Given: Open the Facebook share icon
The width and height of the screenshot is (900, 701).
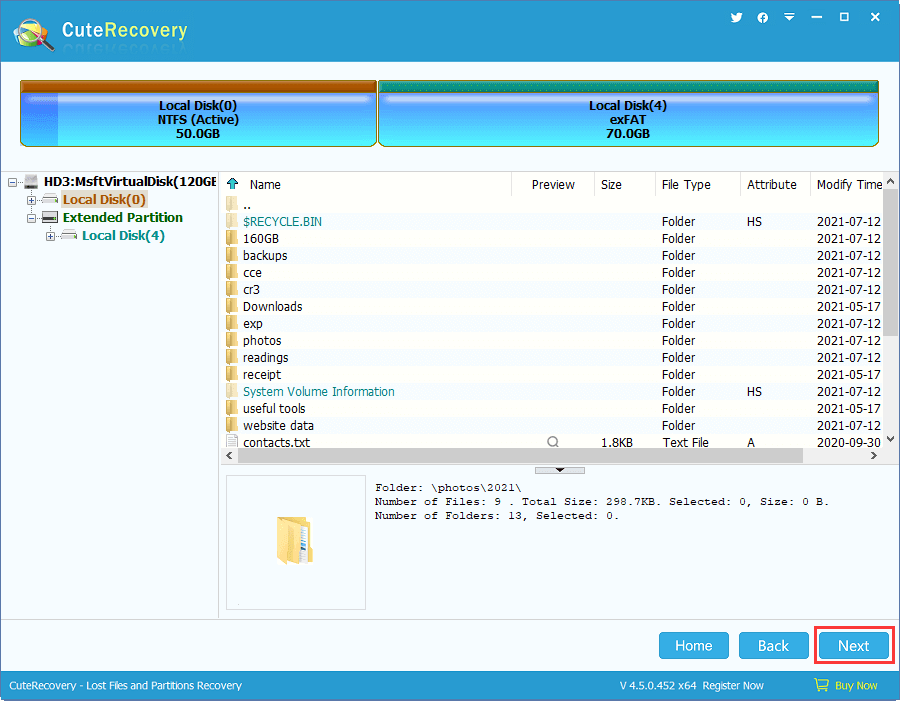Looking at the screenshot, I should [763, 18].
